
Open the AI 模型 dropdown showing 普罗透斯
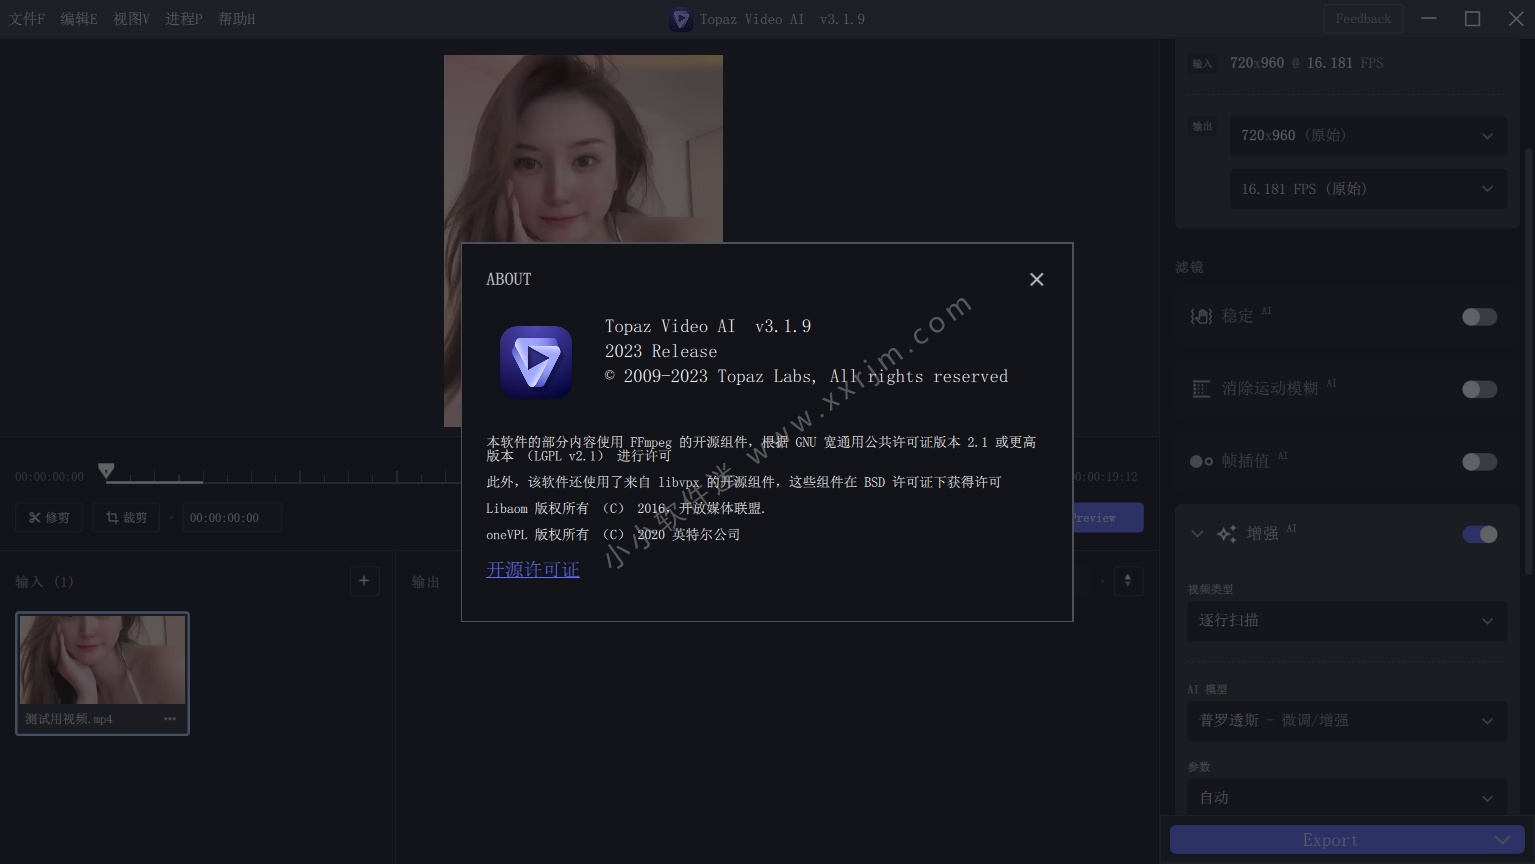click(x=1346, y=721)
